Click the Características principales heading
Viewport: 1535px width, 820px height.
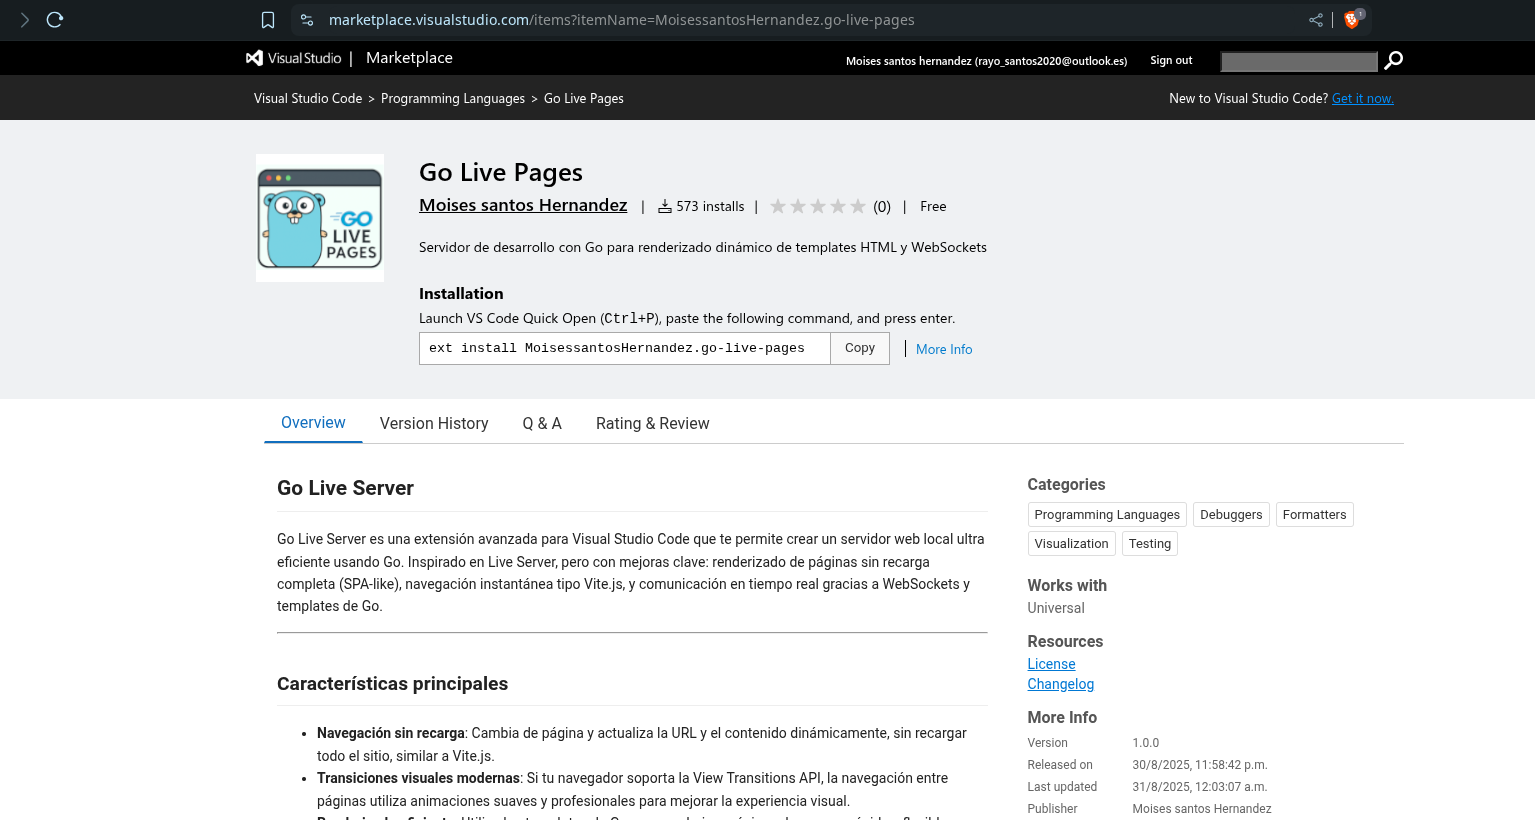click(x=392, y=684)
